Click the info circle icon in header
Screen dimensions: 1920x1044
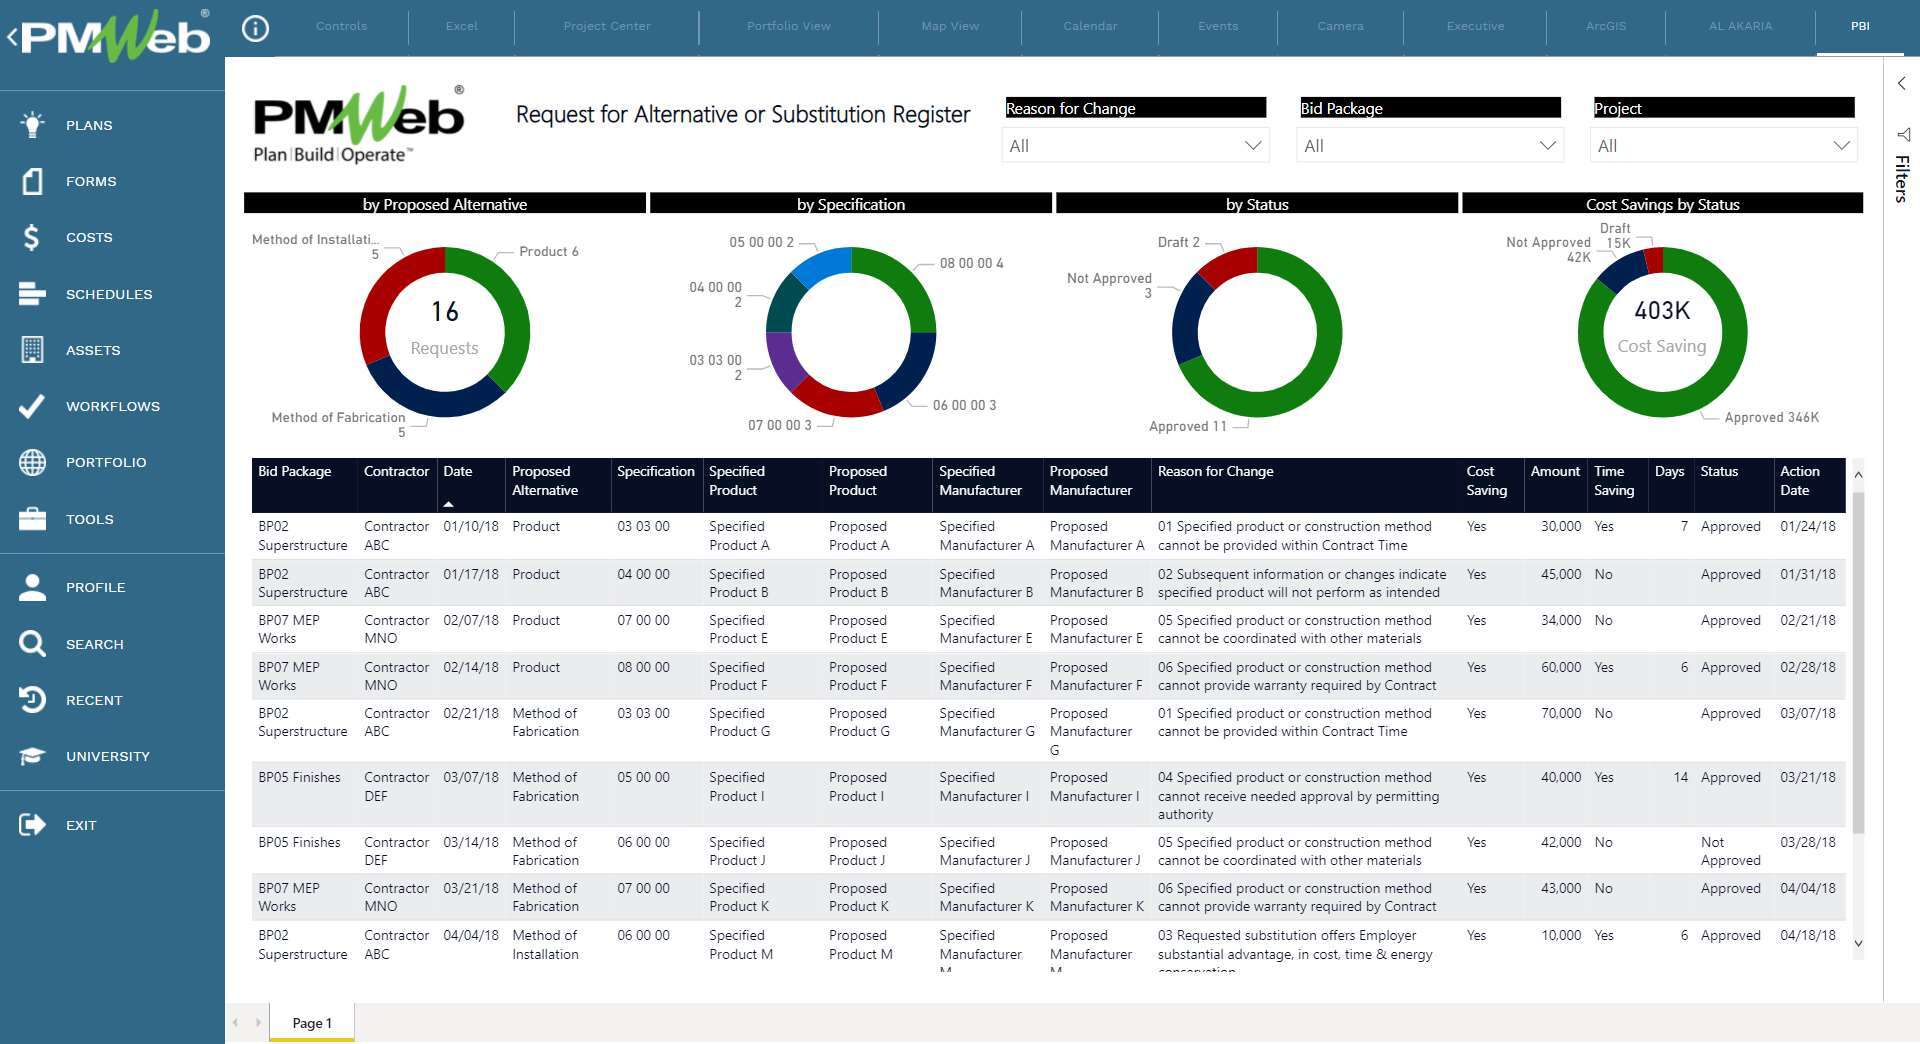[256, 28]
